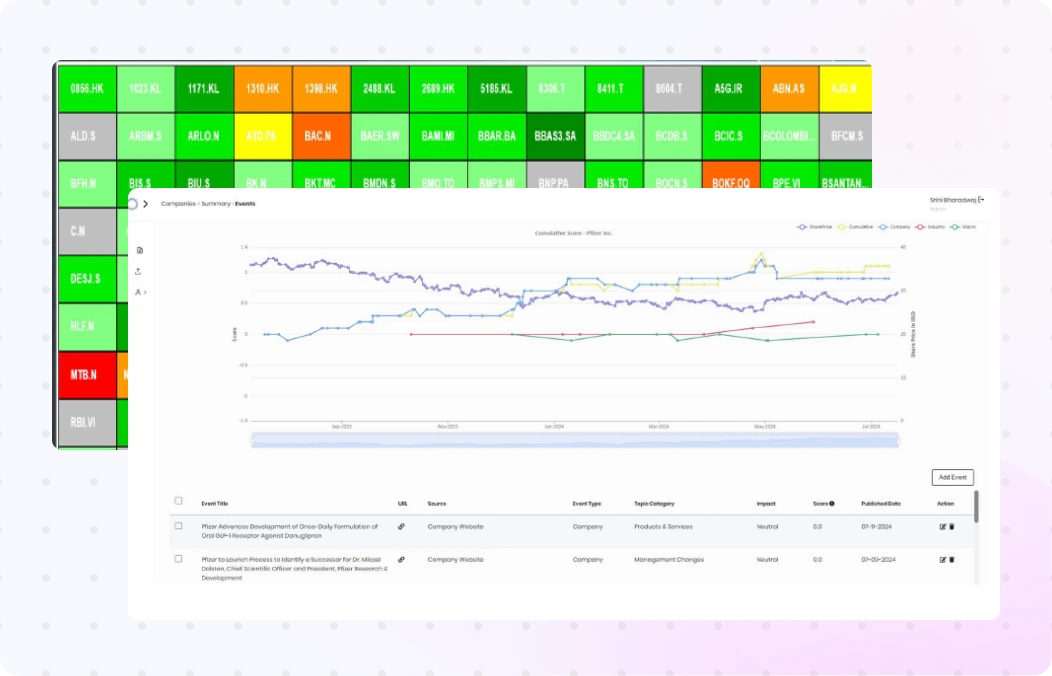
Task: Click the Published Date column header
Action: (881, 504)
